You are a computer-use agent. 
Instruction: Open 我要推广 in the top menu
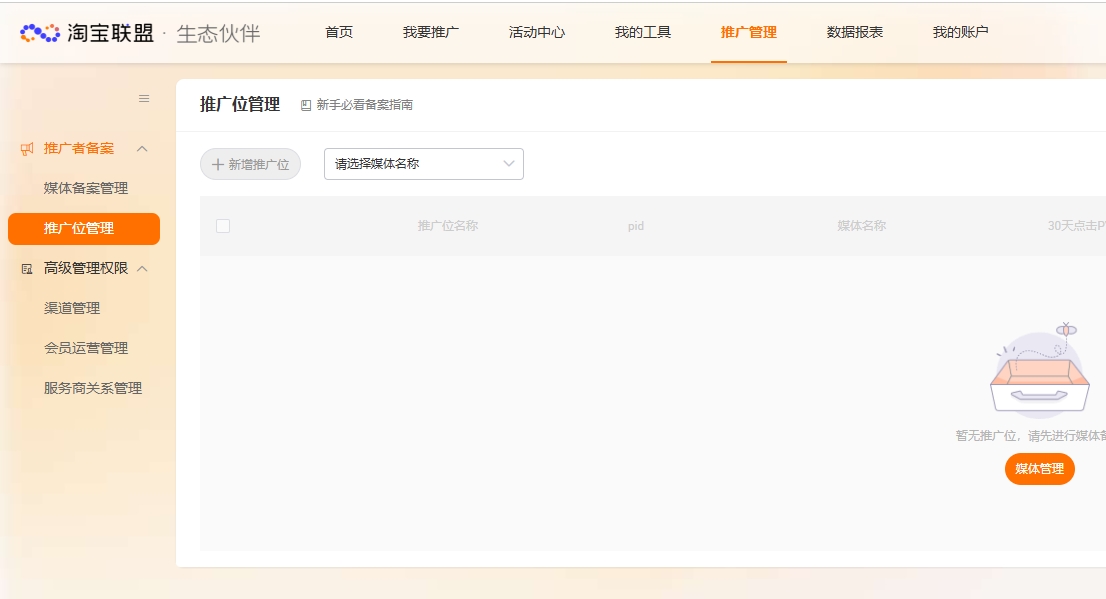(431, 32)
